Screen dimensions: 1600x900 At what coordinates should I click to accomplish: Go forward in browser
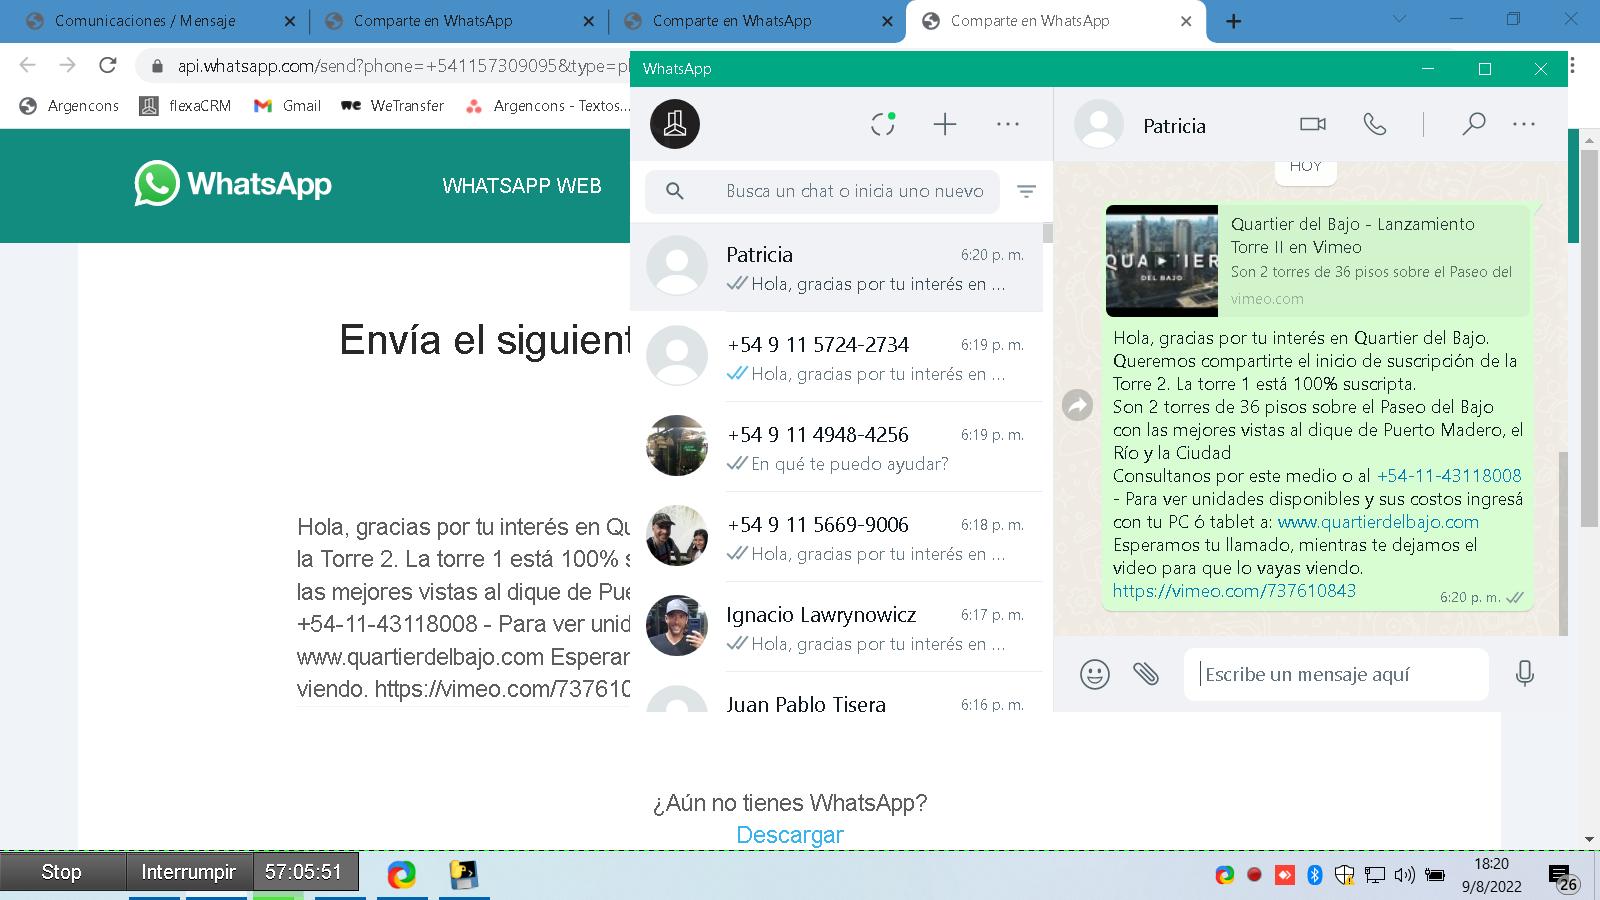click(x=68, y=65)
